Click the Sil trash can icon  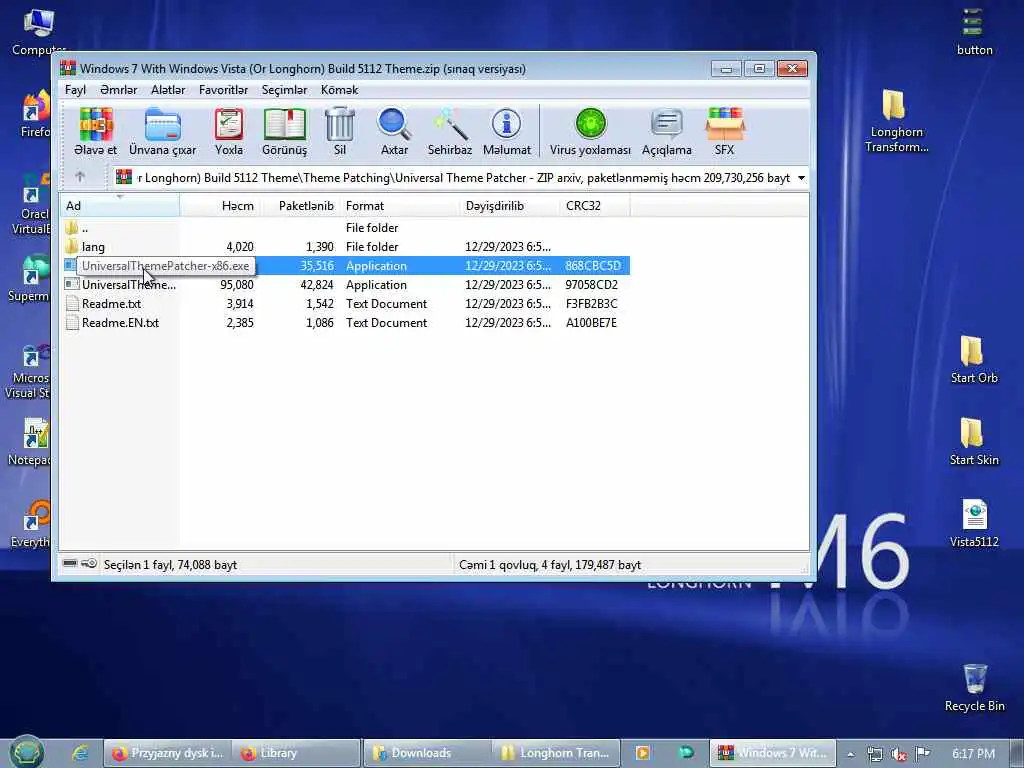click(x=340, y=132)
